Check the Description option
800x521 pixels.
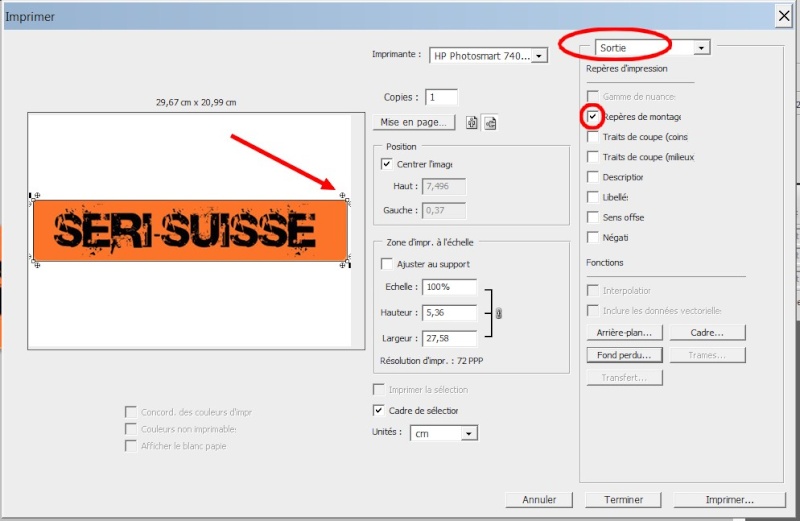point(592,177)
